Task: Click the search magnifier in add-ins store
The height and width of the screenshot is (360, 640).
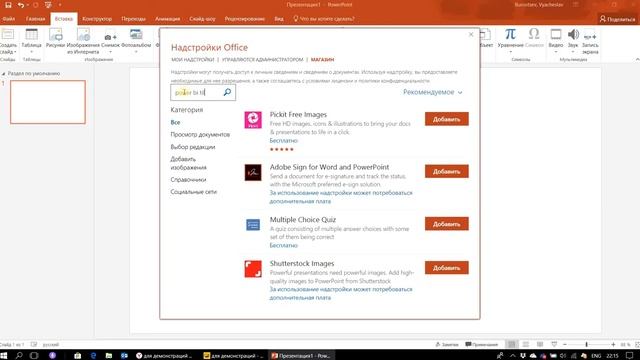Action: coord(227,92)
